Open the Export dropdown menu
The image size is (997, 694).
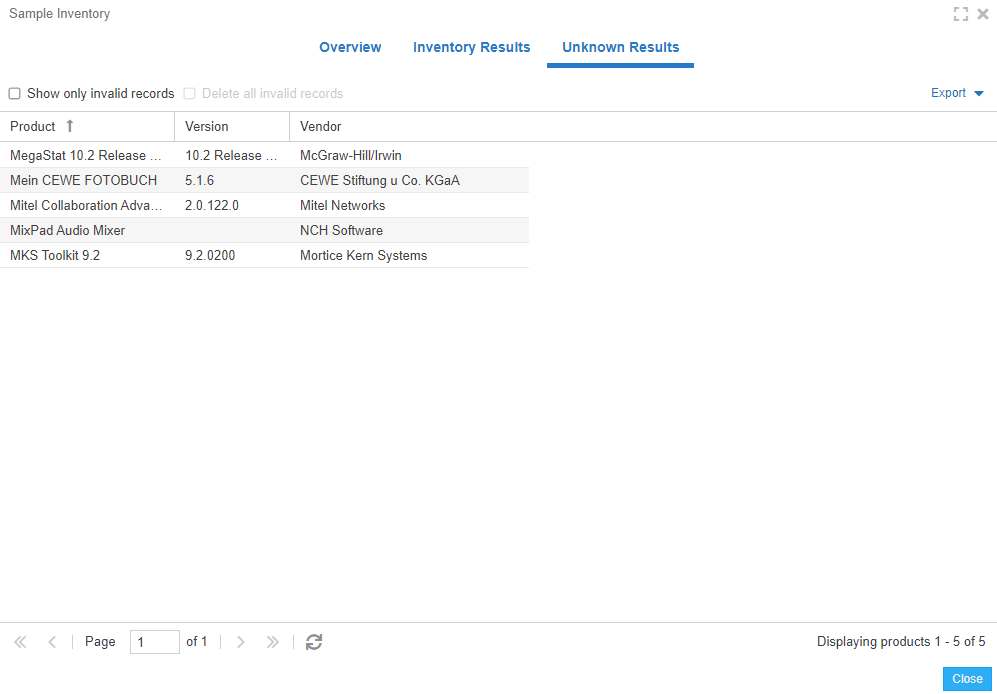[957, 93]
